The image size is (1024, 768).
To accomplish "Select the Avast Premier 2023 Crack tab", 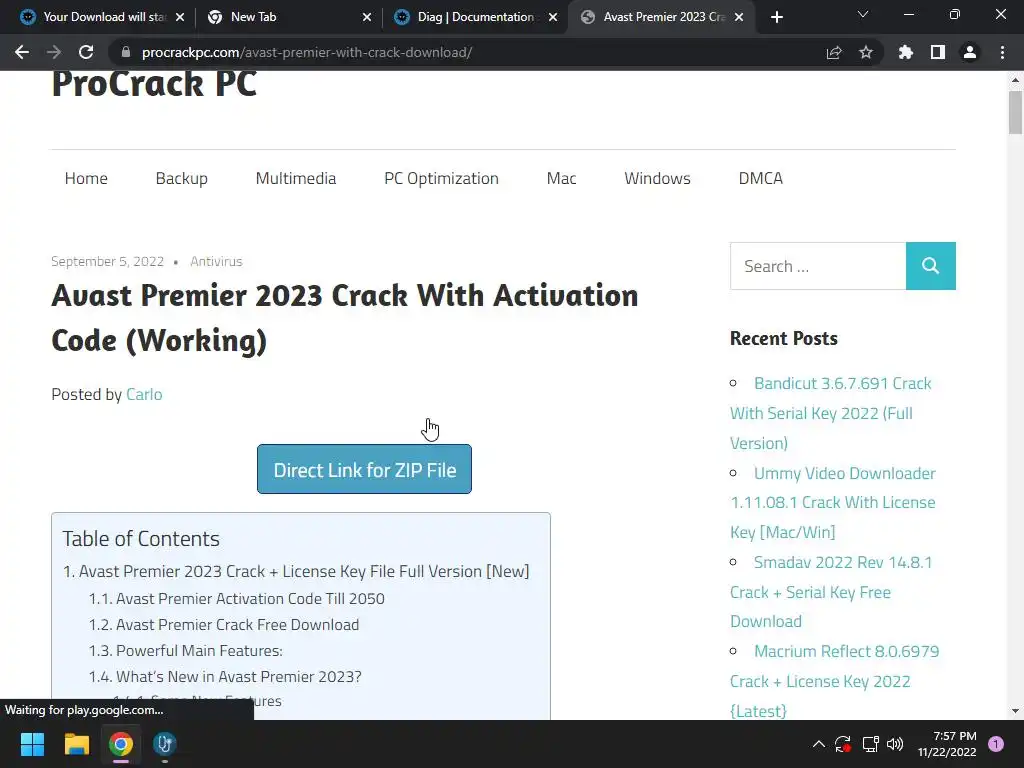I will 661,17.
